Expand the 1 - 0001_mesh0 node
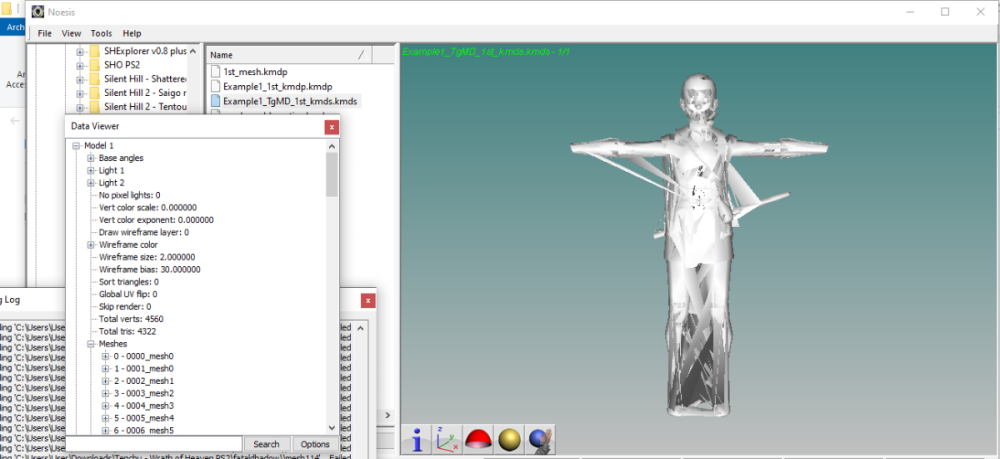 [105, 368]
